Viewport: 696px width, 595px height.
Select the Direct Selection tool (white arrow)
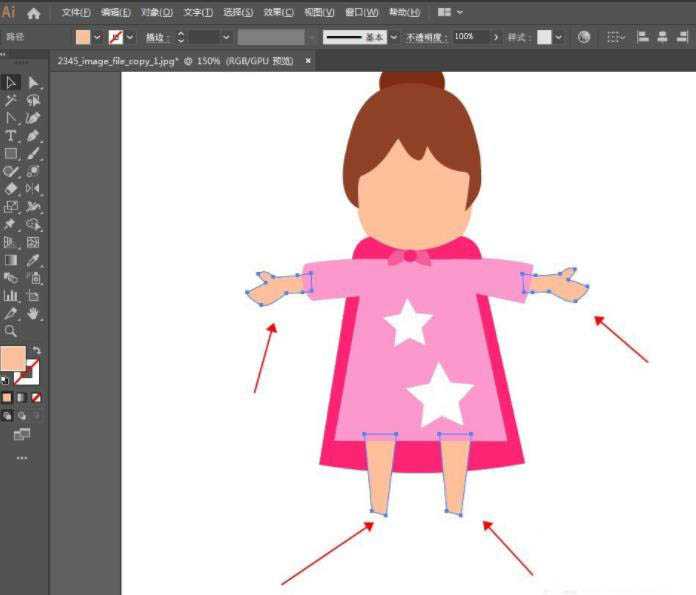33,83
